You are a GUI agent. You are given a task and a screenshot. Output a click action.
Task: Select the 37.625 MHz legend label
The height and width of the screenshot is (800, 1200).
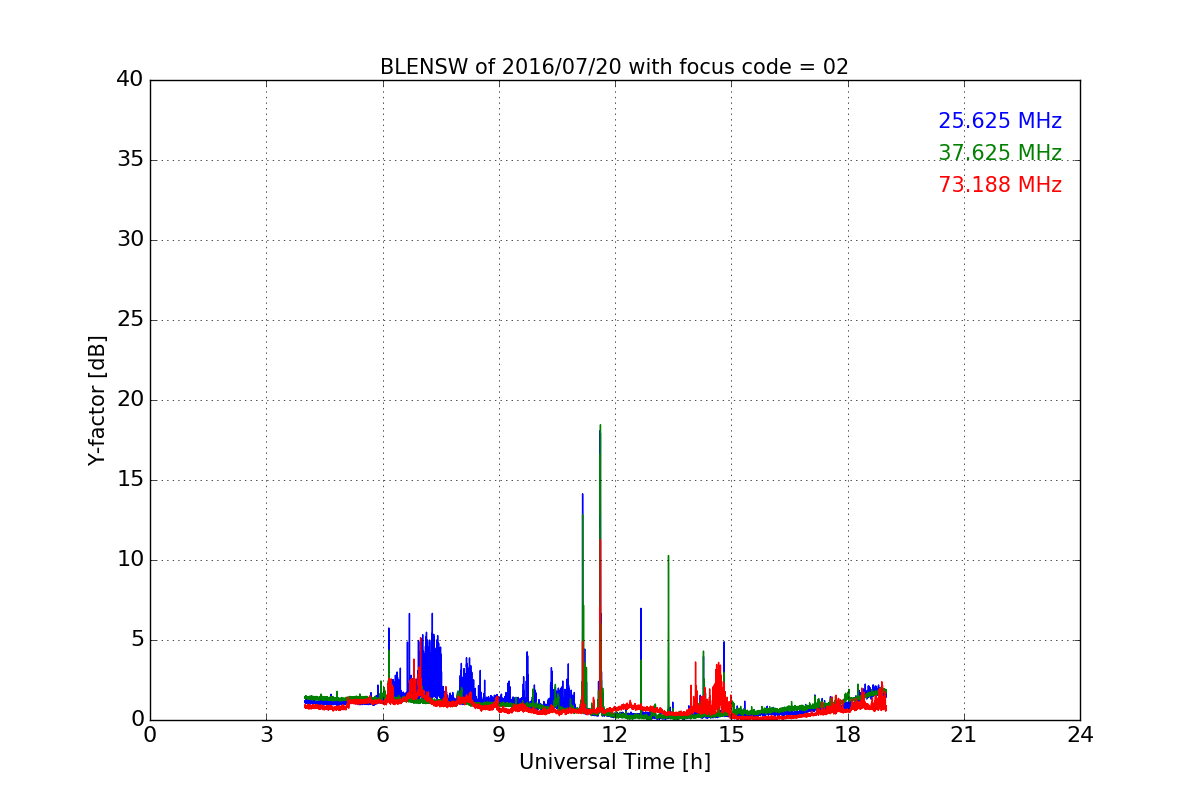(x=1000, y=153)
